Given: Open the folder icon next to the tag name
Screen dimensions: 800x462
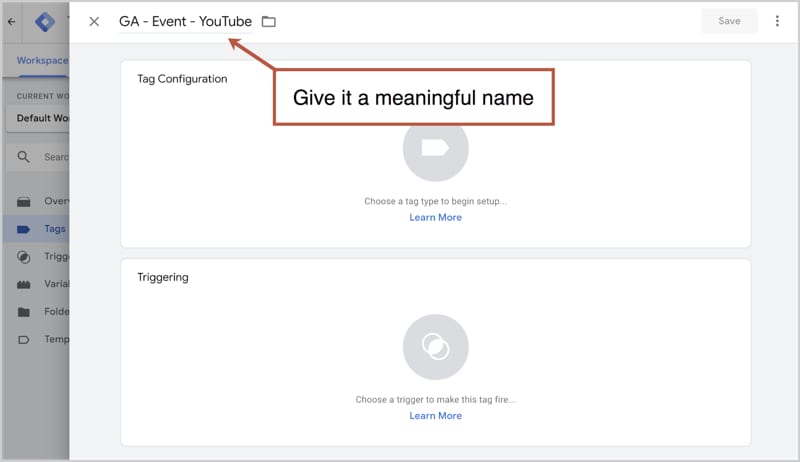Looking at the screenshot, I should pos(268,21).
